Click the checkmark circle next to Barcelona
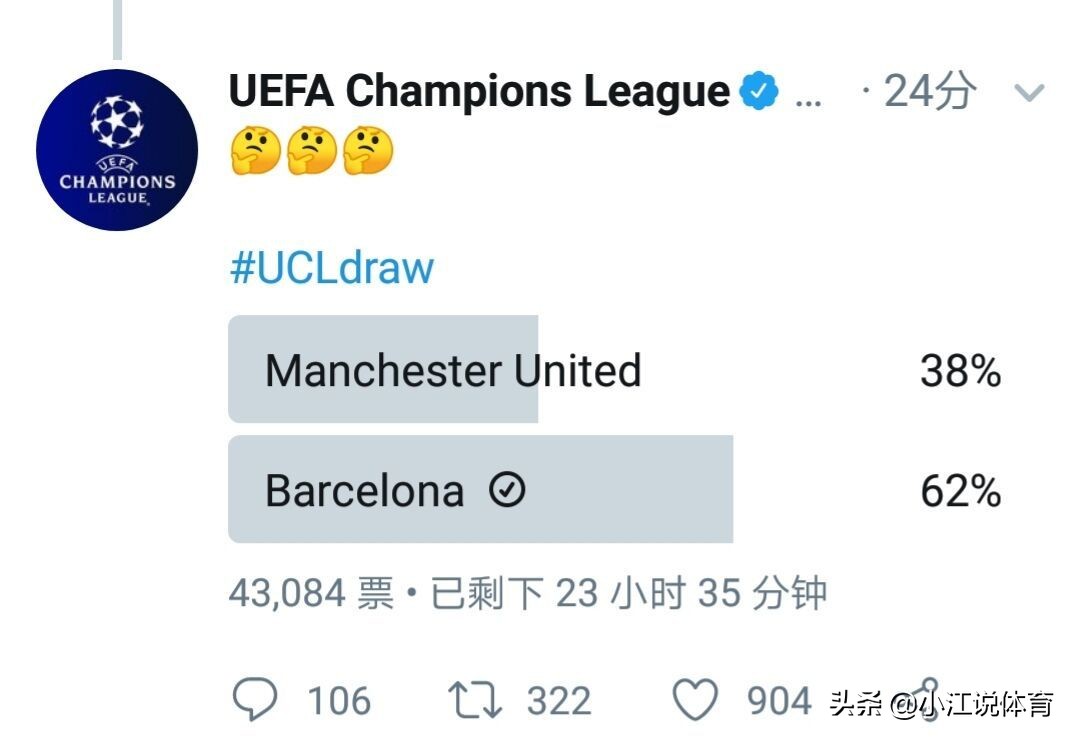Viewport: 1075px width, 739px height. [x=507, y=490]
